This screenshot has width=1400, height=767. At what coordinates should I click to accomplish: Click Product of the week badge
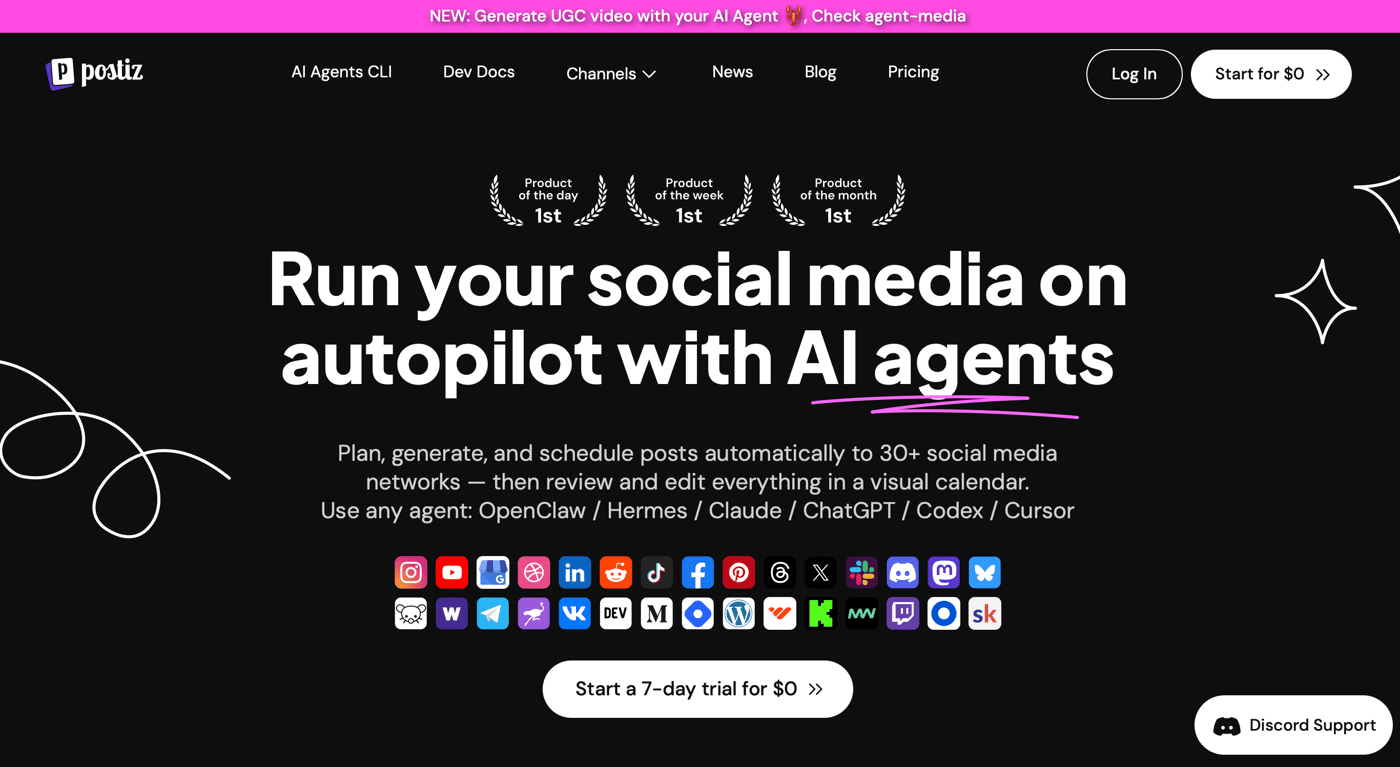click(689, 200)
